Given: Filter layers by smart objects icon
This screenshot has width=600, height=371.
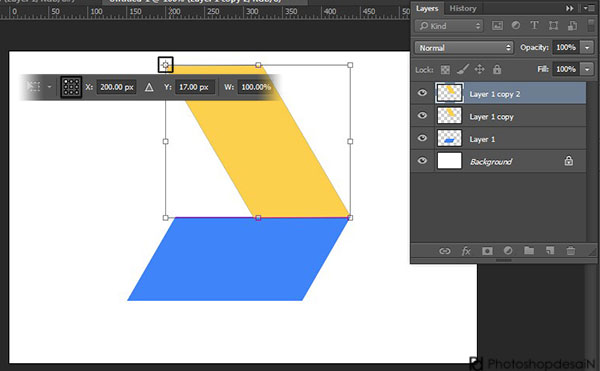Looking at the screenshot, I should point(572,26).
